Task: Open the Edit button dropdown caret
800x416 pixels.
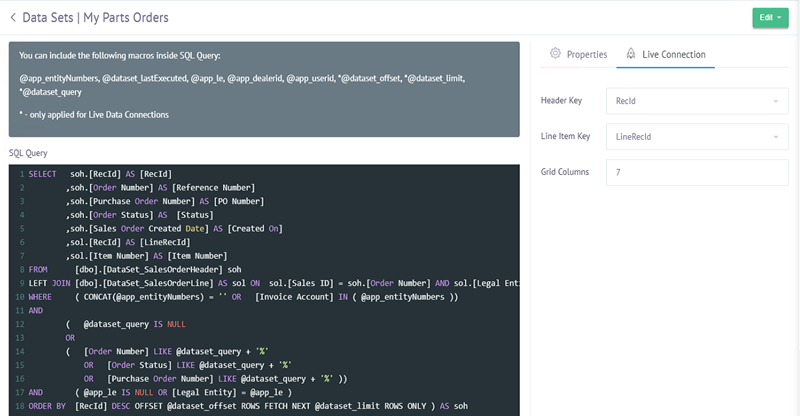Action: pos(780,17)
